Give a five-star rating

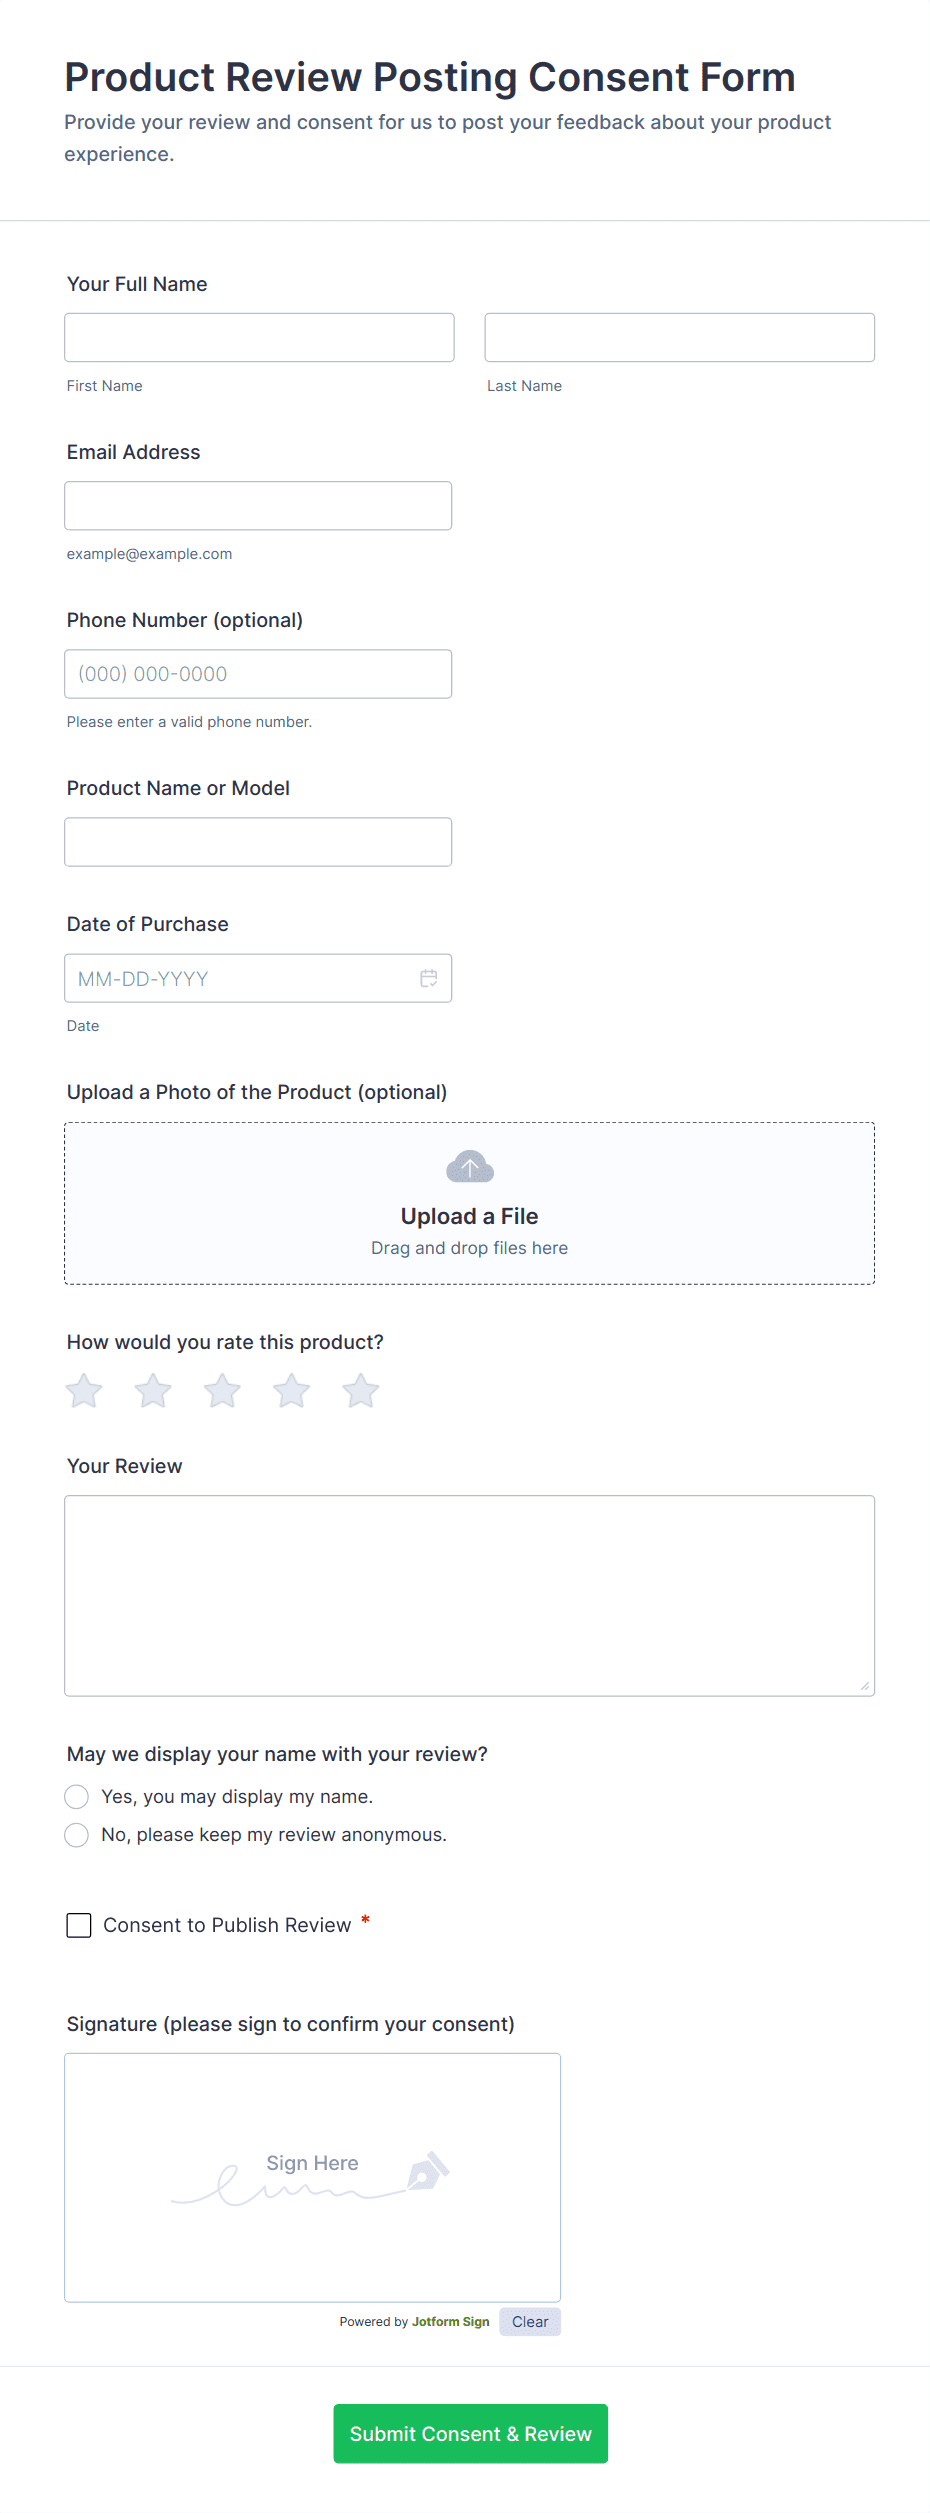[360, 1390]
